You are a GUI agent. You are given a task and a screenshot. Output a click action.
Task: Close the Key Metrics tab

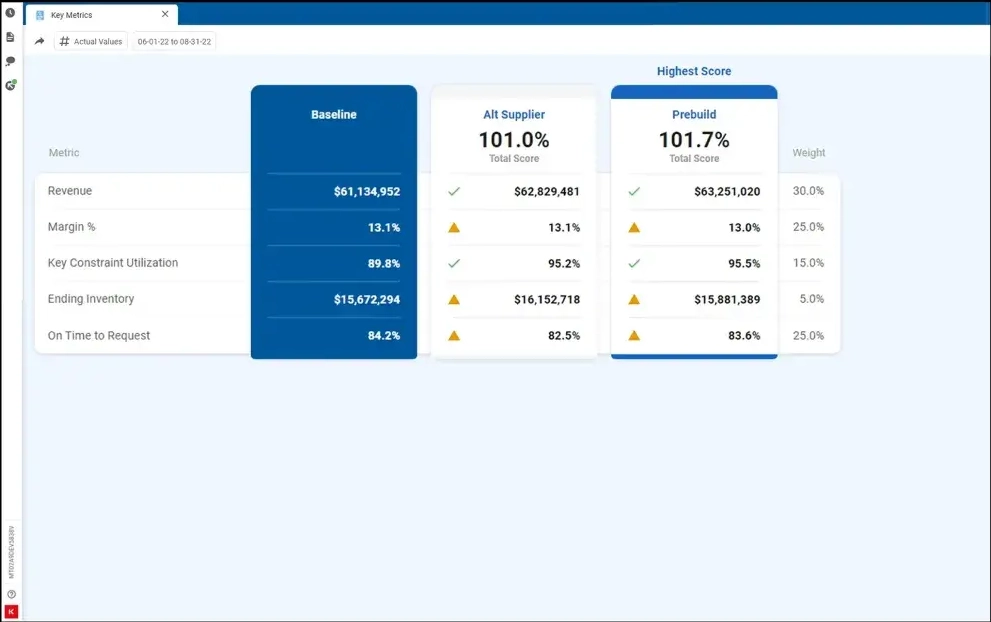(x=165, y=14)
